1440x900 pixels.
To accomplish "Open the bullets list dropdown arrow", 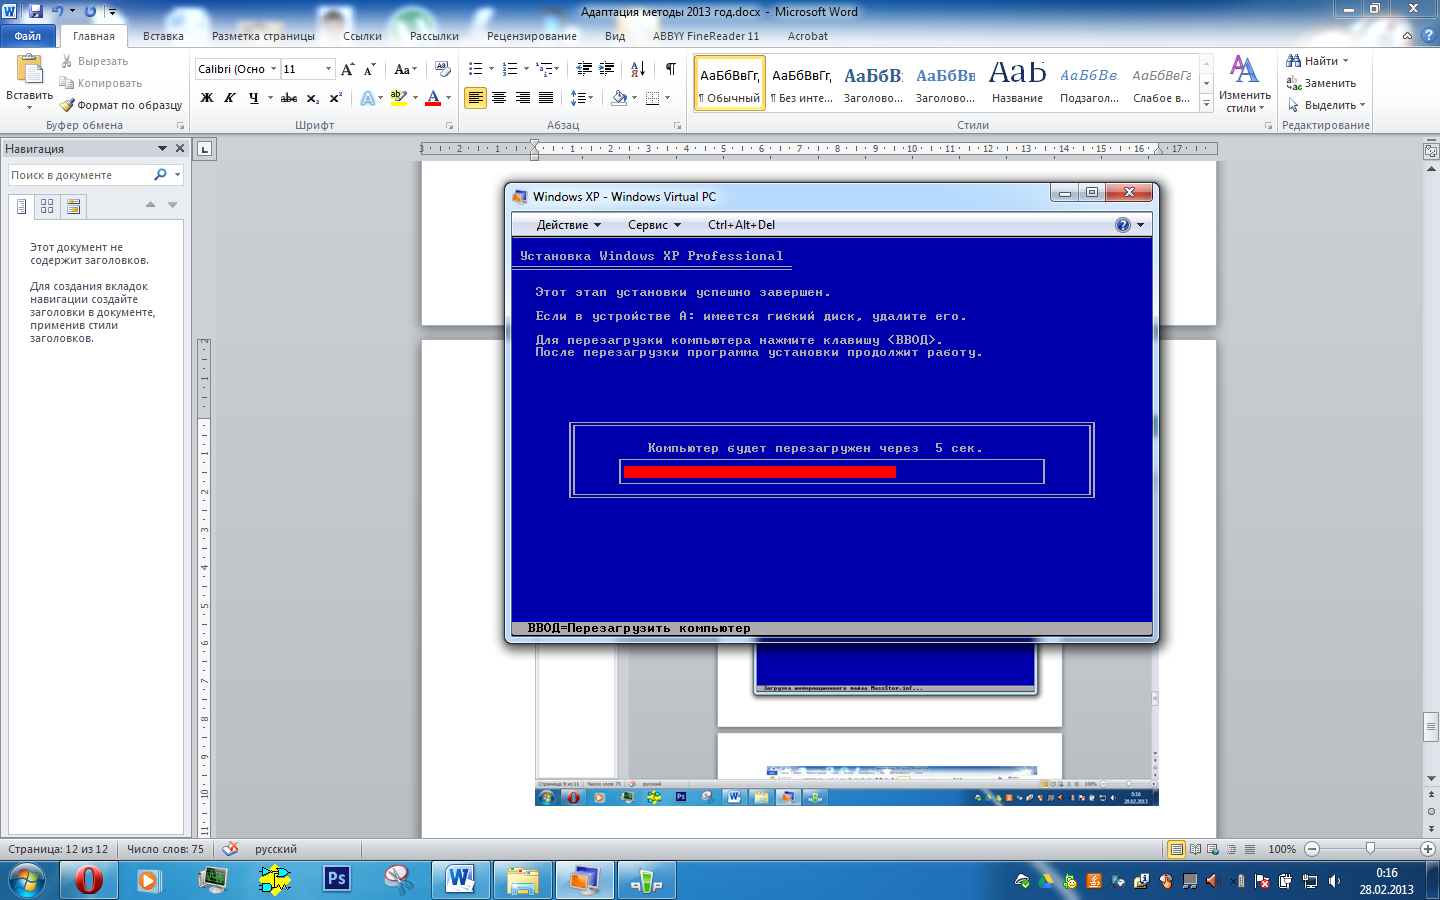I will (x=491, y=69).
